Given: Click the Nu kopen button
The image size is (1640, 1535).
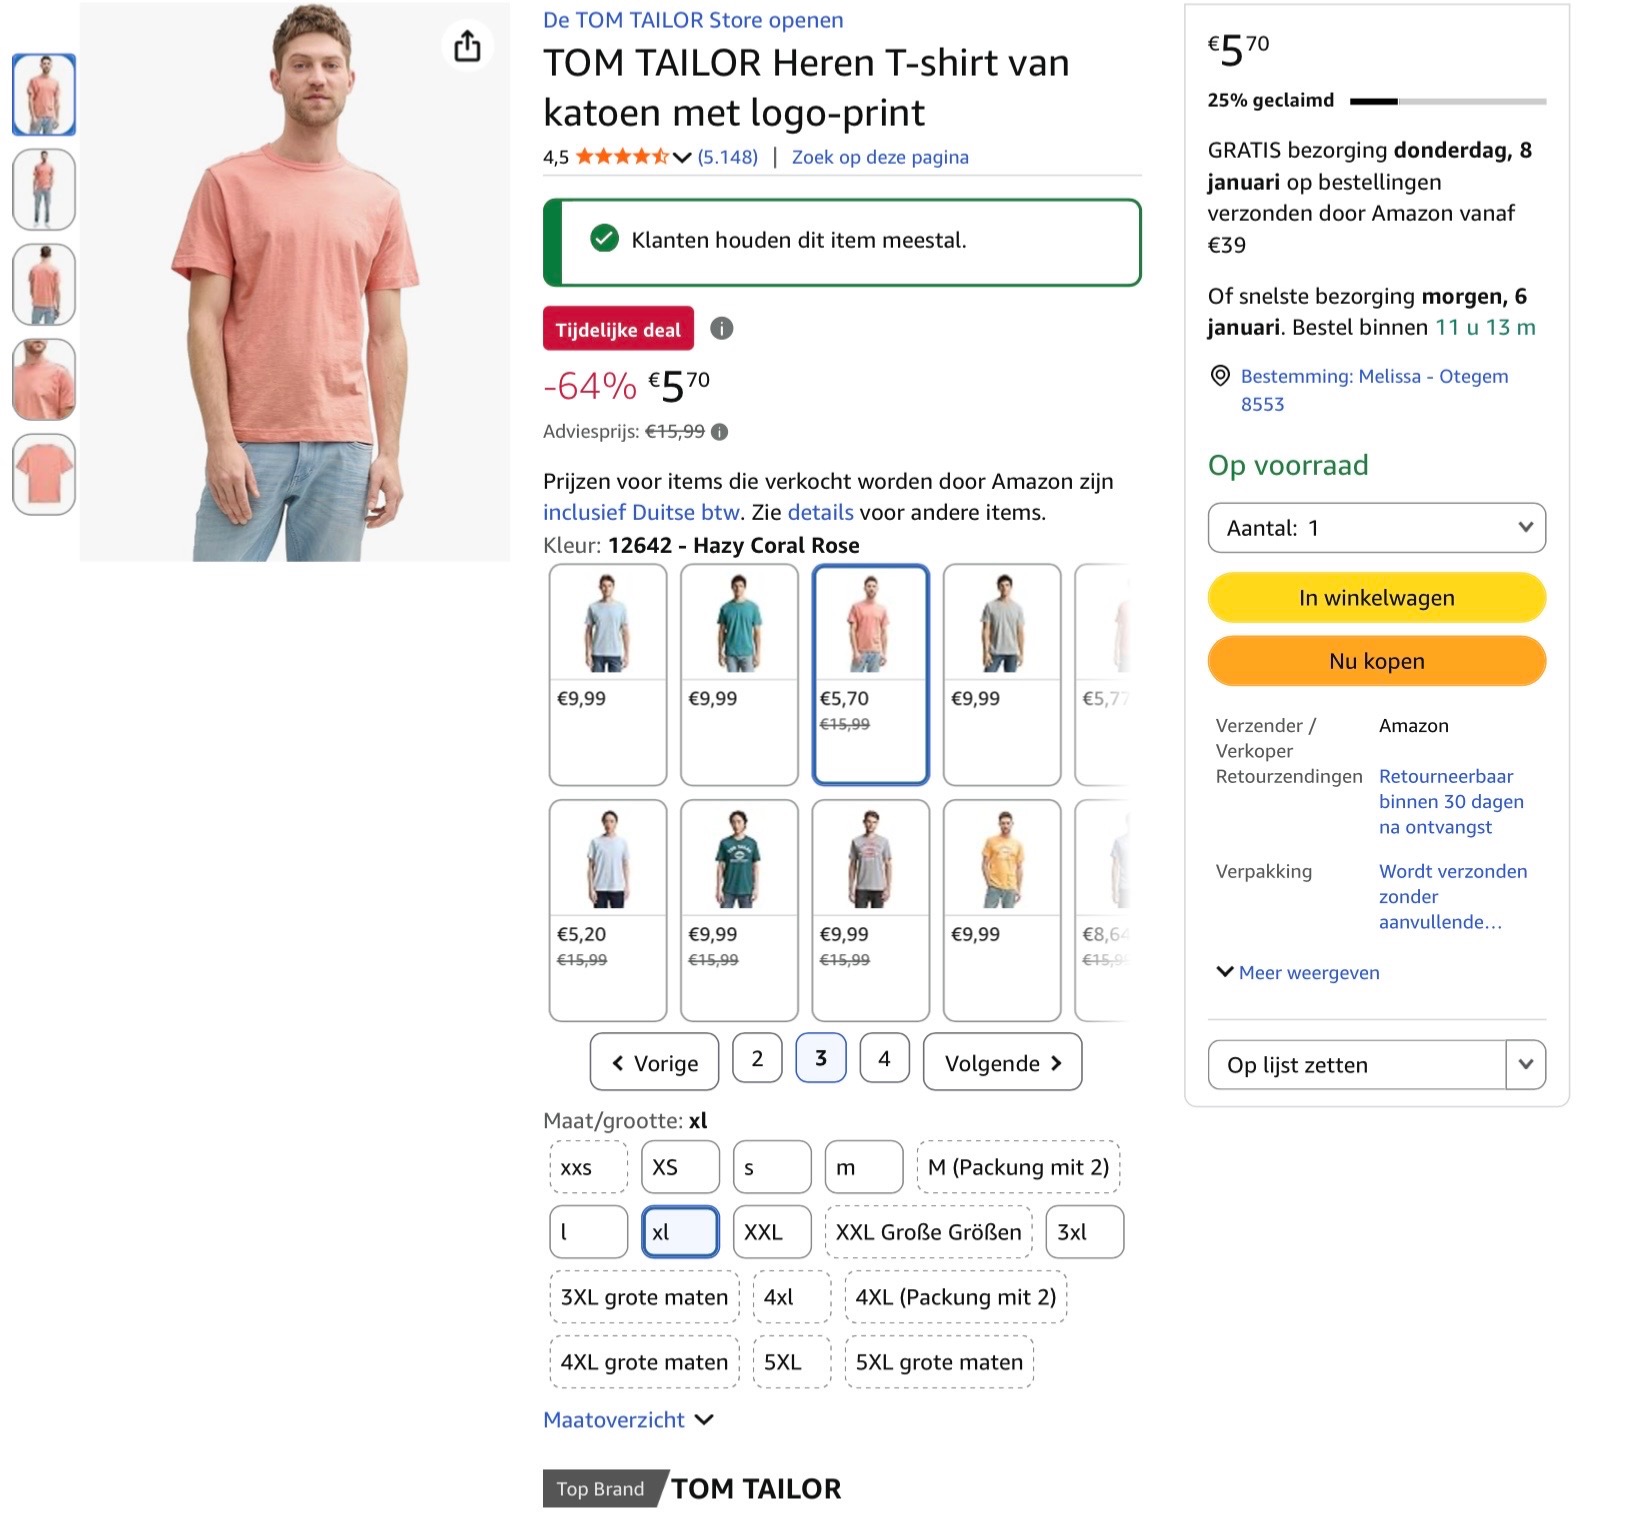Looking at the screenshot, I should 1375,661.
